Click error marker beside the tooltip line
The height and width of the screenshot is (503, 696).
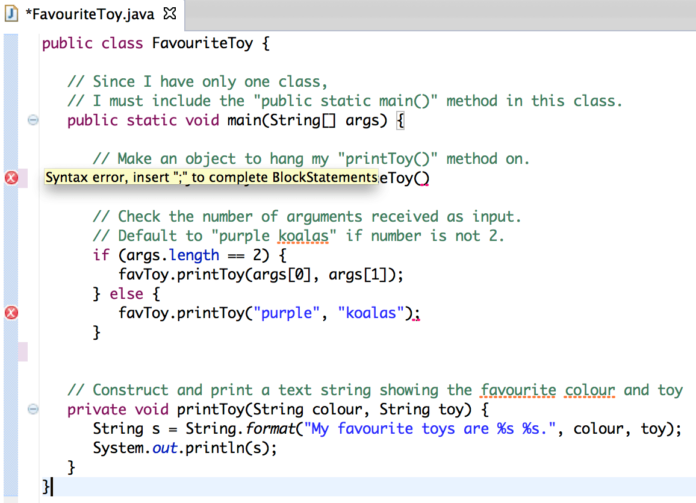12,178
